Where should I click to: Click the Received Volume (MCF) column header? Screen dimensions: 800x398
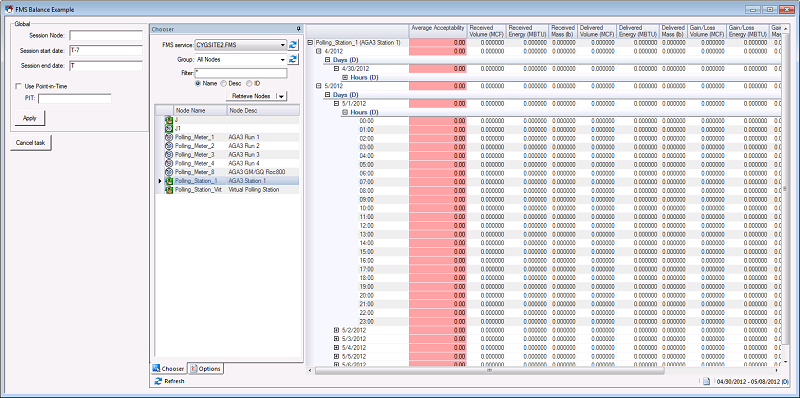tap(486, 31)
